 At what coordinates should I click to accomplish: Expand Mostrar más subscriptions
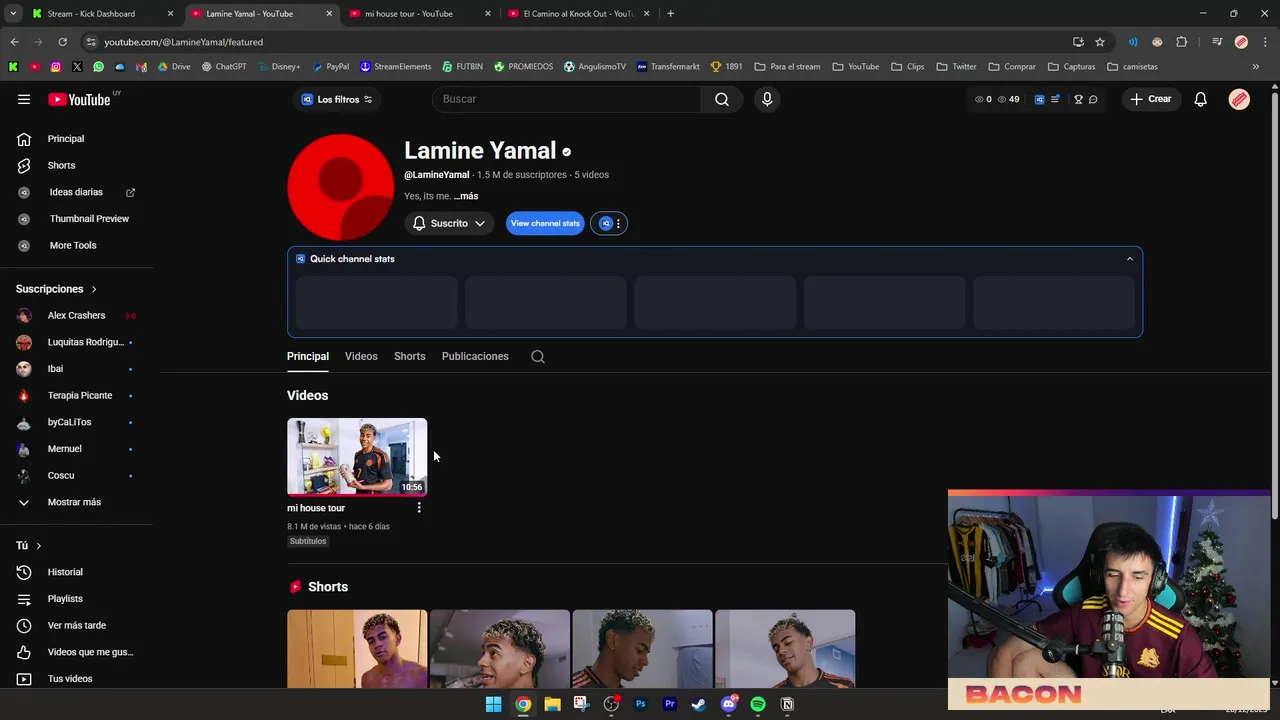(76, 502)
